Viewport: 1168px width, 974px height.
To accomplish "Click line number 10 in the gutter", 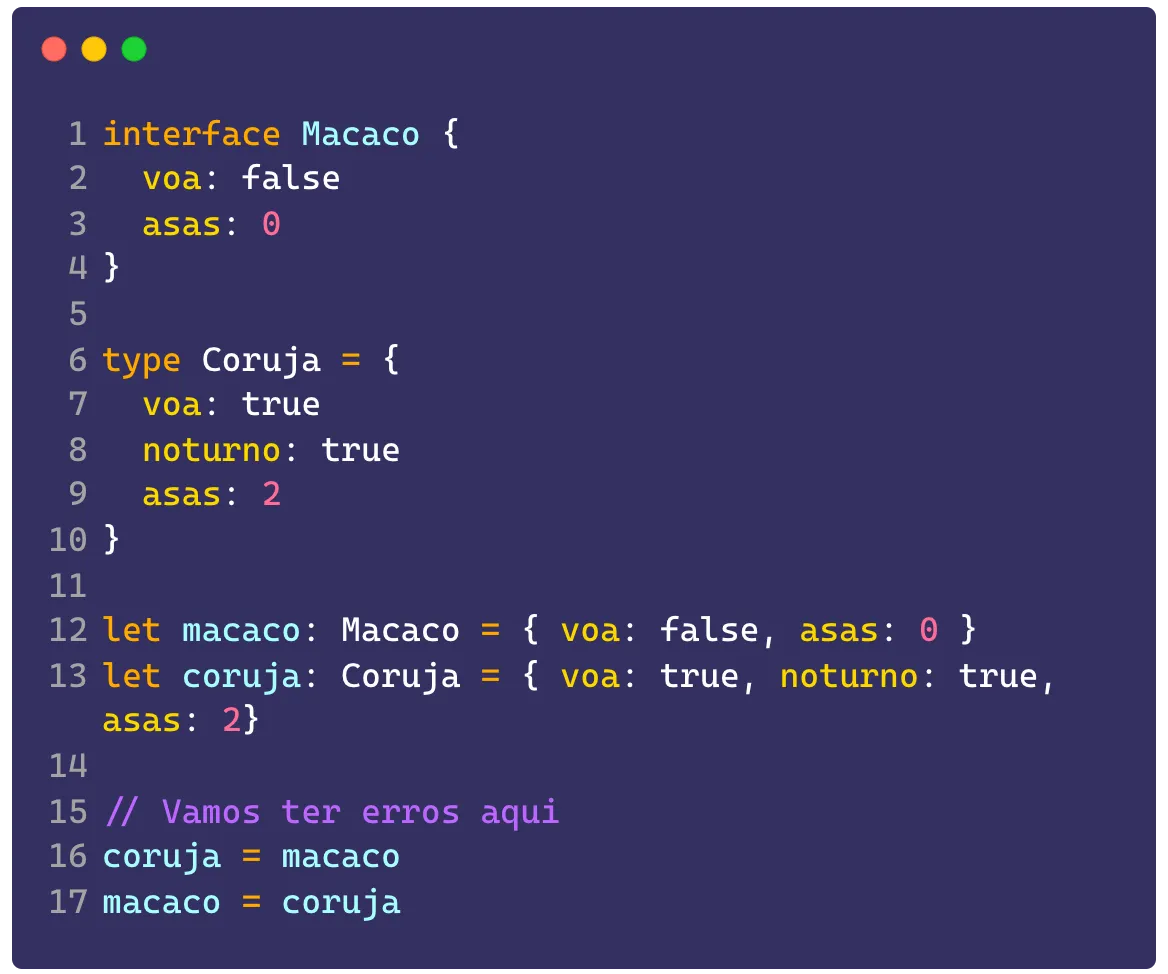I will pos(68,540).
